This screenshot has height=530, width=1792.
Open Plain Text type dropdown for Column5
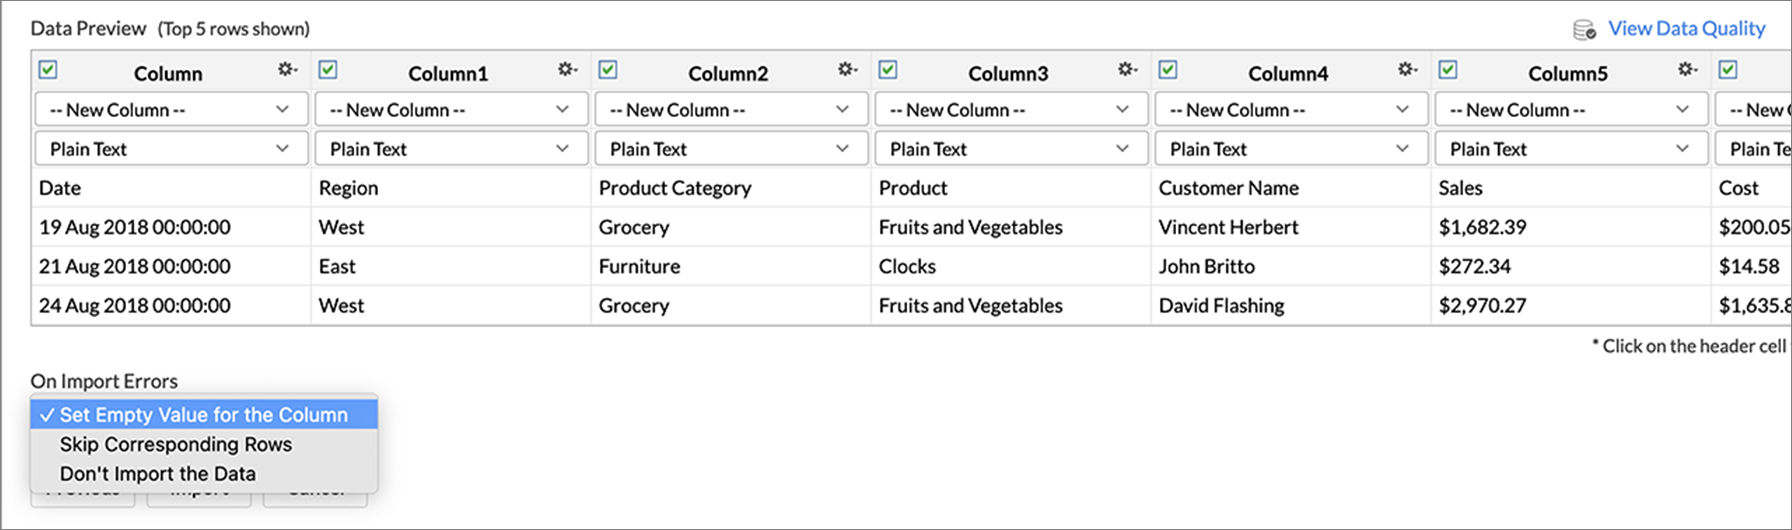click(x=1571, y=149)
